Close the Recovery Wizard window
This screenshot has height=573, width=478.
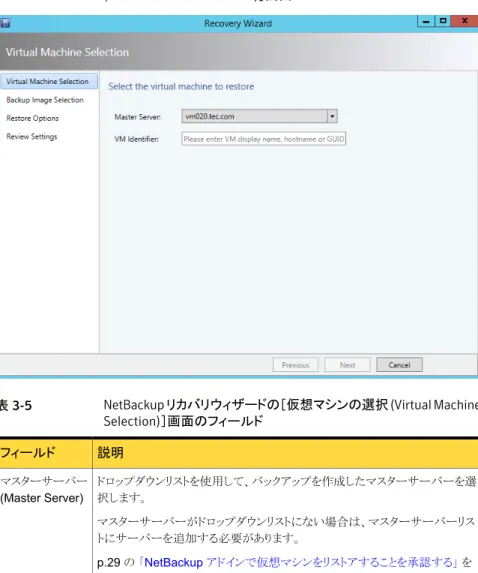[x=464, y=21]
